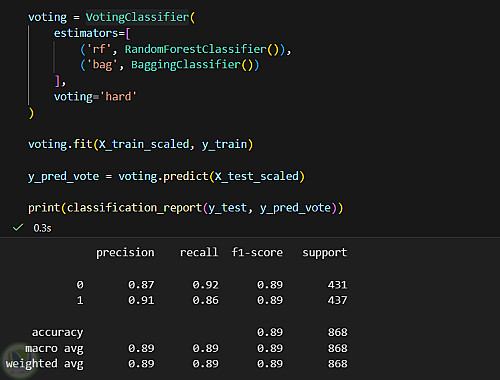Click the support column header
The height and width of the screenshot is (380, 500).
(x=325, y=253)
